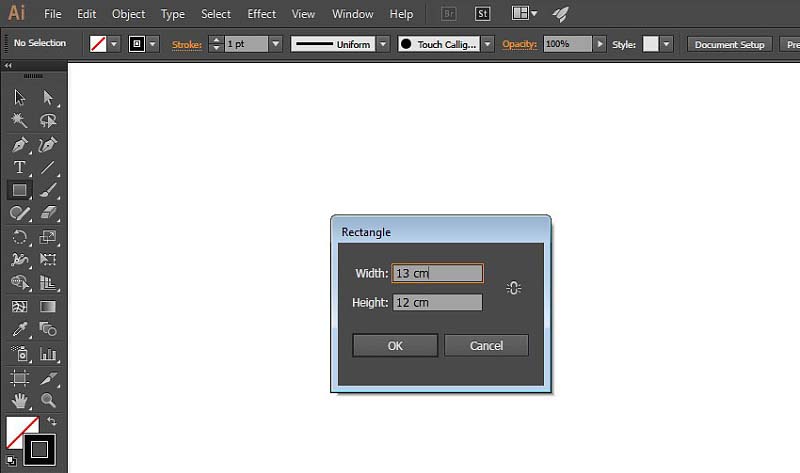The height and width of the screenshot is (473, 800).
Task: Open Adobe Bridge from the Br icon
Action: click(448, 14)
